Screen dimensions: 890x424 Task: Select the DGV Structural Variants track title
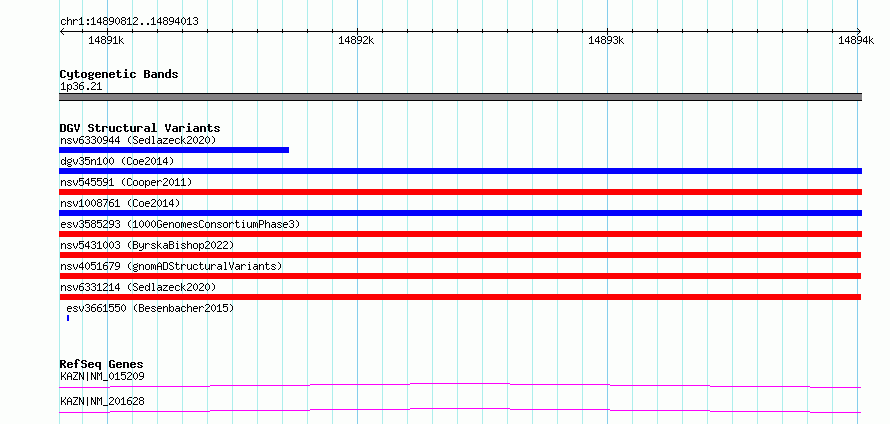[140, 128]
